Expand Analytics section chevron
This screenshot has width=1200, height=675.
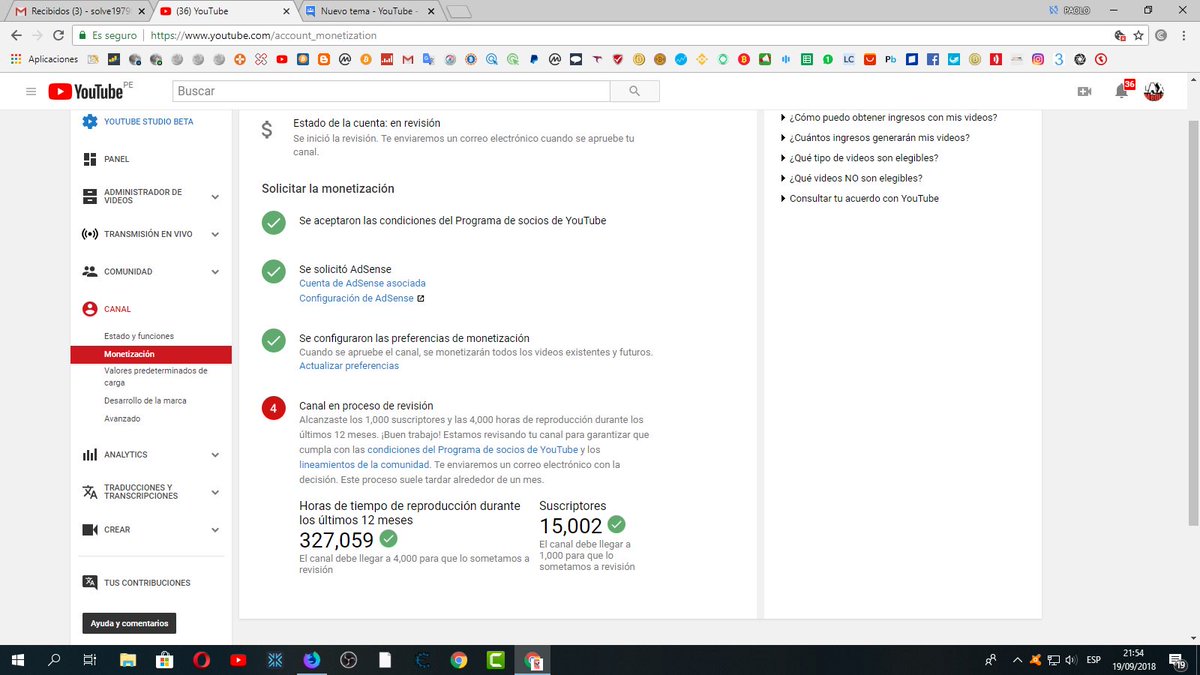click(x=215, y=455)
